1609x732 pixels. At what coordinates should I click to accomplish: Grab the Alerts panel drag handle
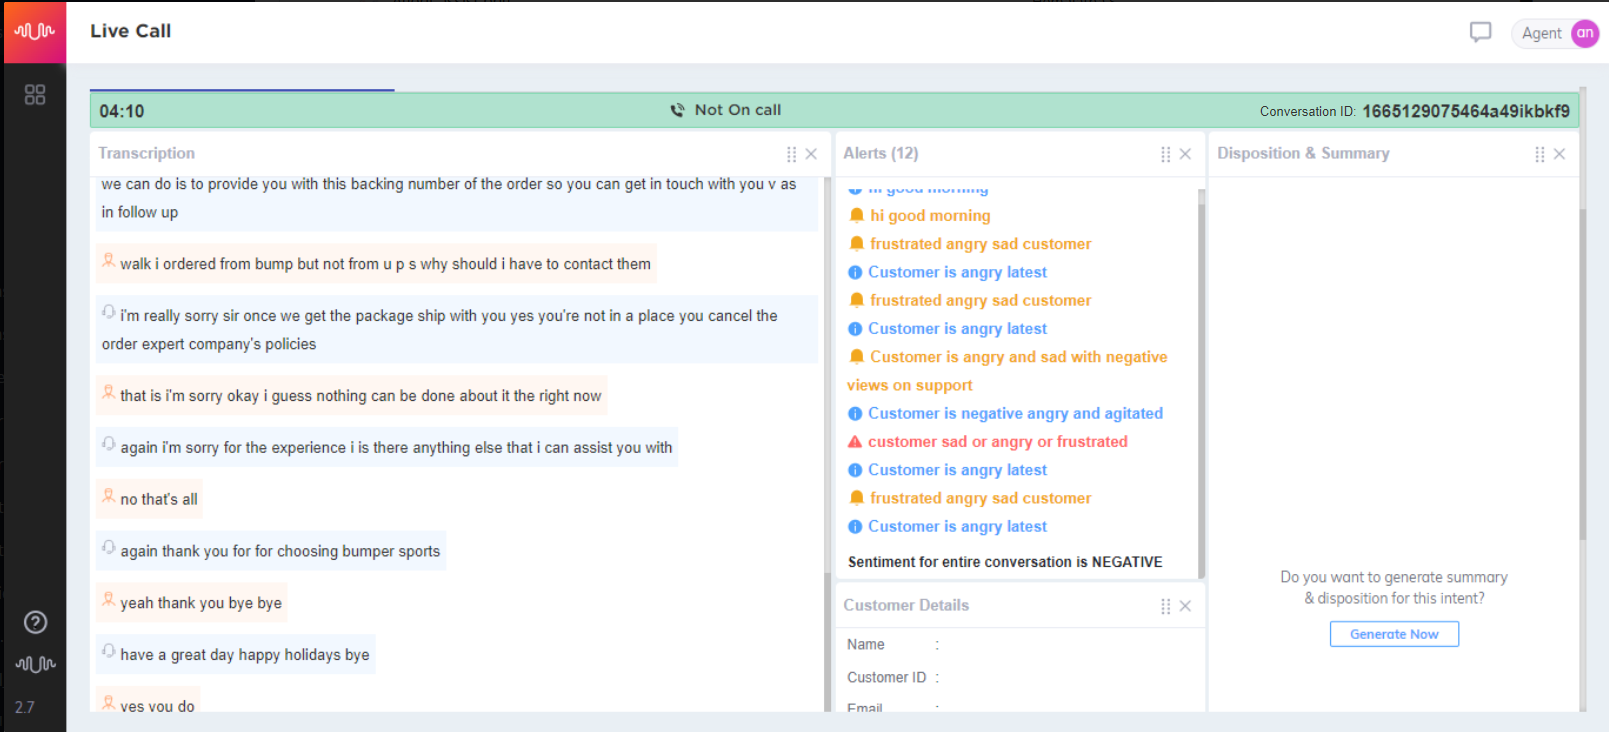click(x=1165, y=154)
